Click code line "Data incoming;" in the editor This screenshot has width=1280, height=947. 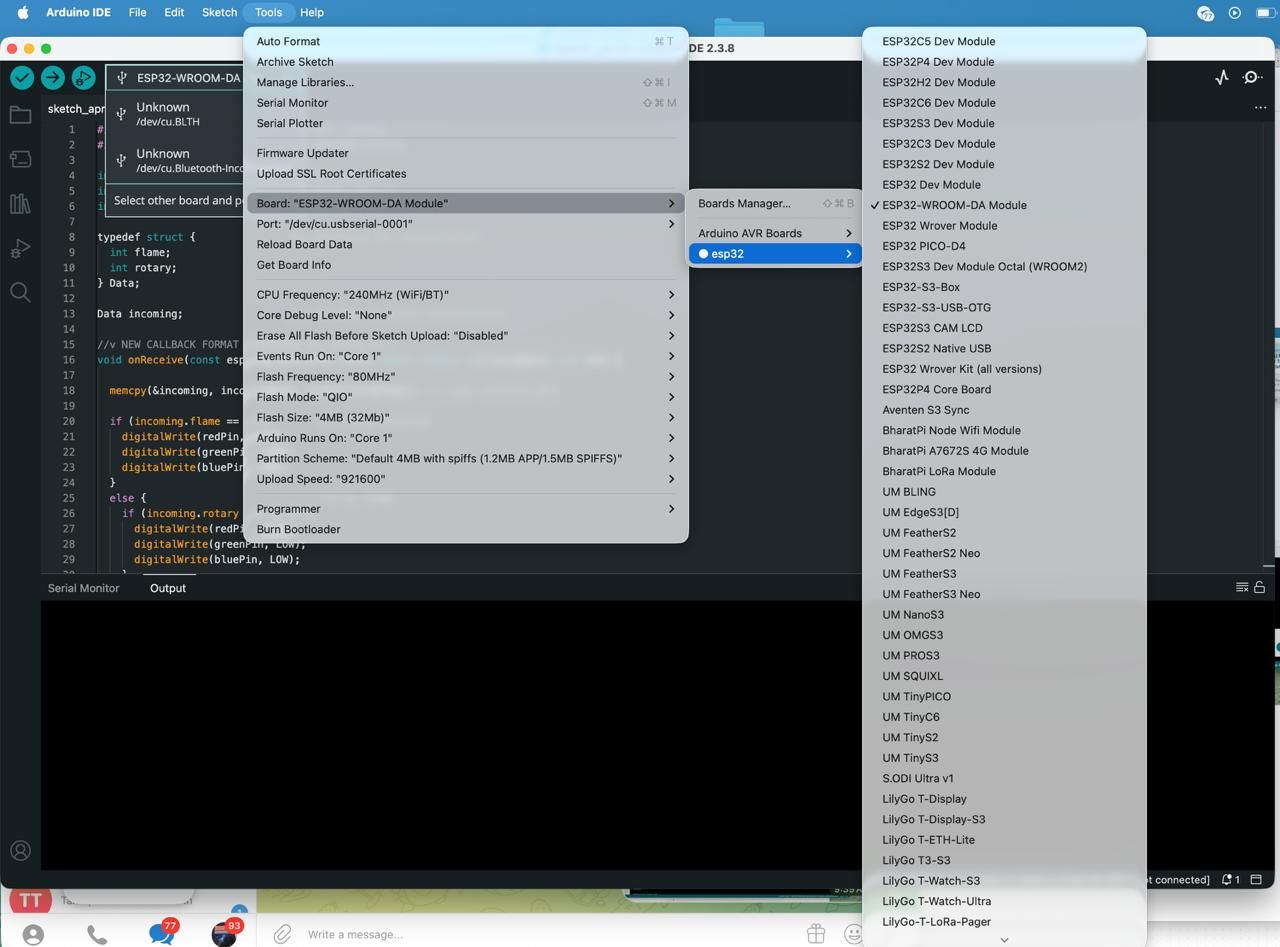click(140, 314)
